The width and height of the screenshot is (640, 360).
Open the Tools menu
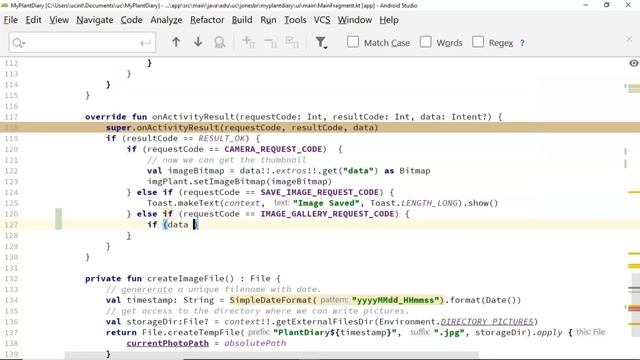295,20
